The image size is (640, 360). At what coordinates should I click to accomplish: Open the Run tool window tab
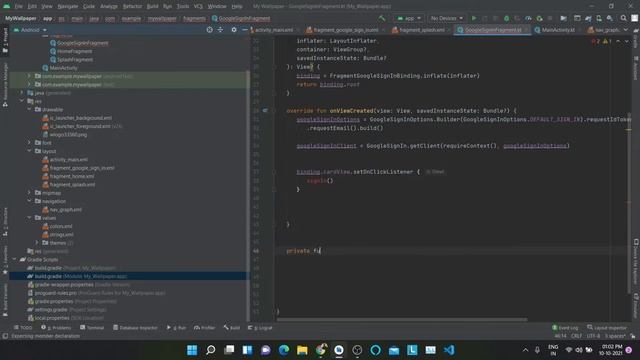[x=176, y=327]
